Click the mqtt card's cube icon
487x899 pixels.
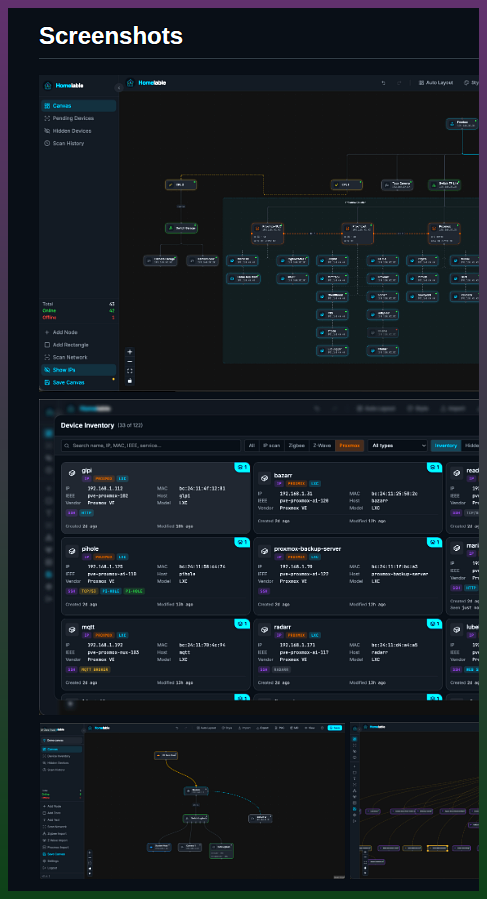[72, 630]
